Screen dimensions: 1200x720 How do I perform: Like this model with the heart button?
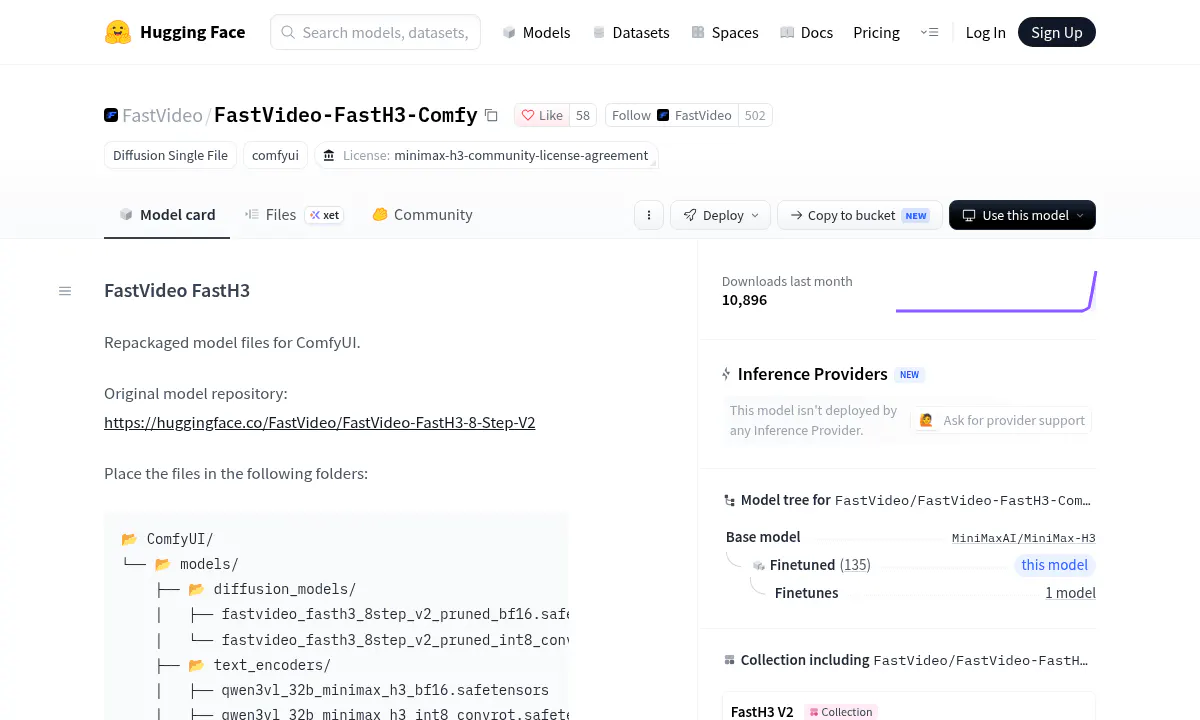tap(542, 115)
